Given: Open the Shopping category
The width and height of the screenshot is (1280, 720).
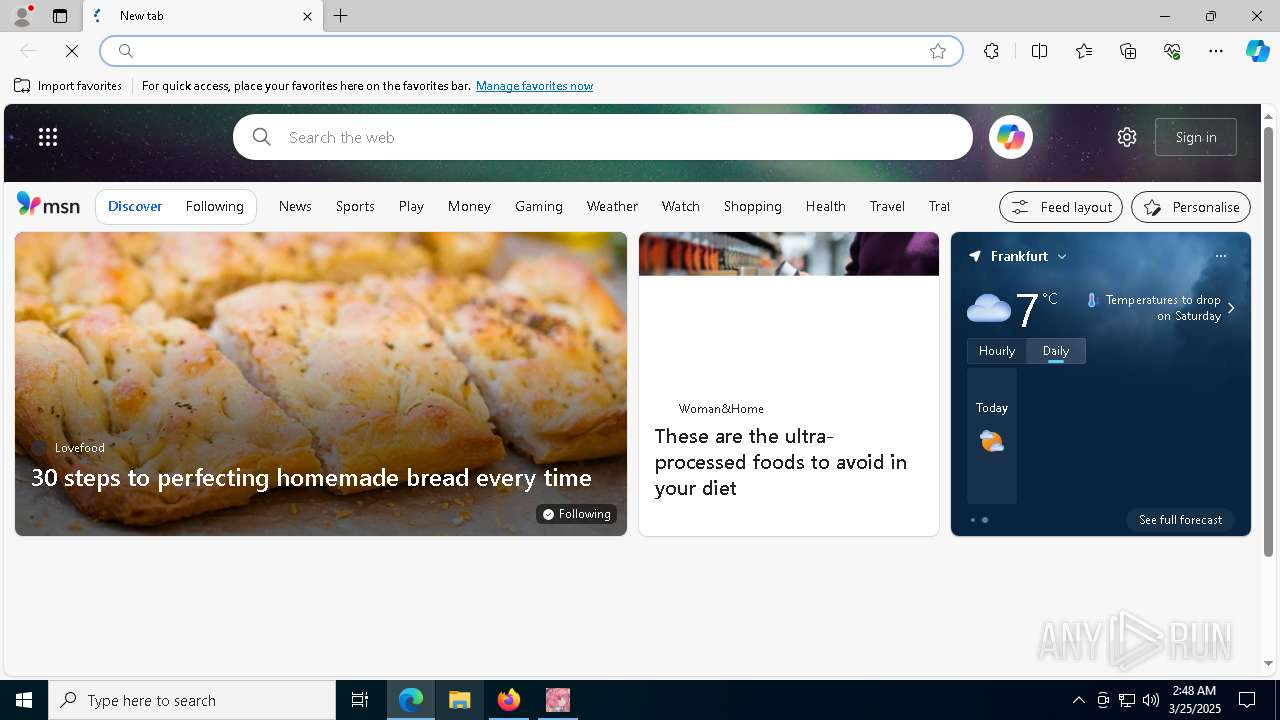Looking at the screenshot, I should [753, 206].
